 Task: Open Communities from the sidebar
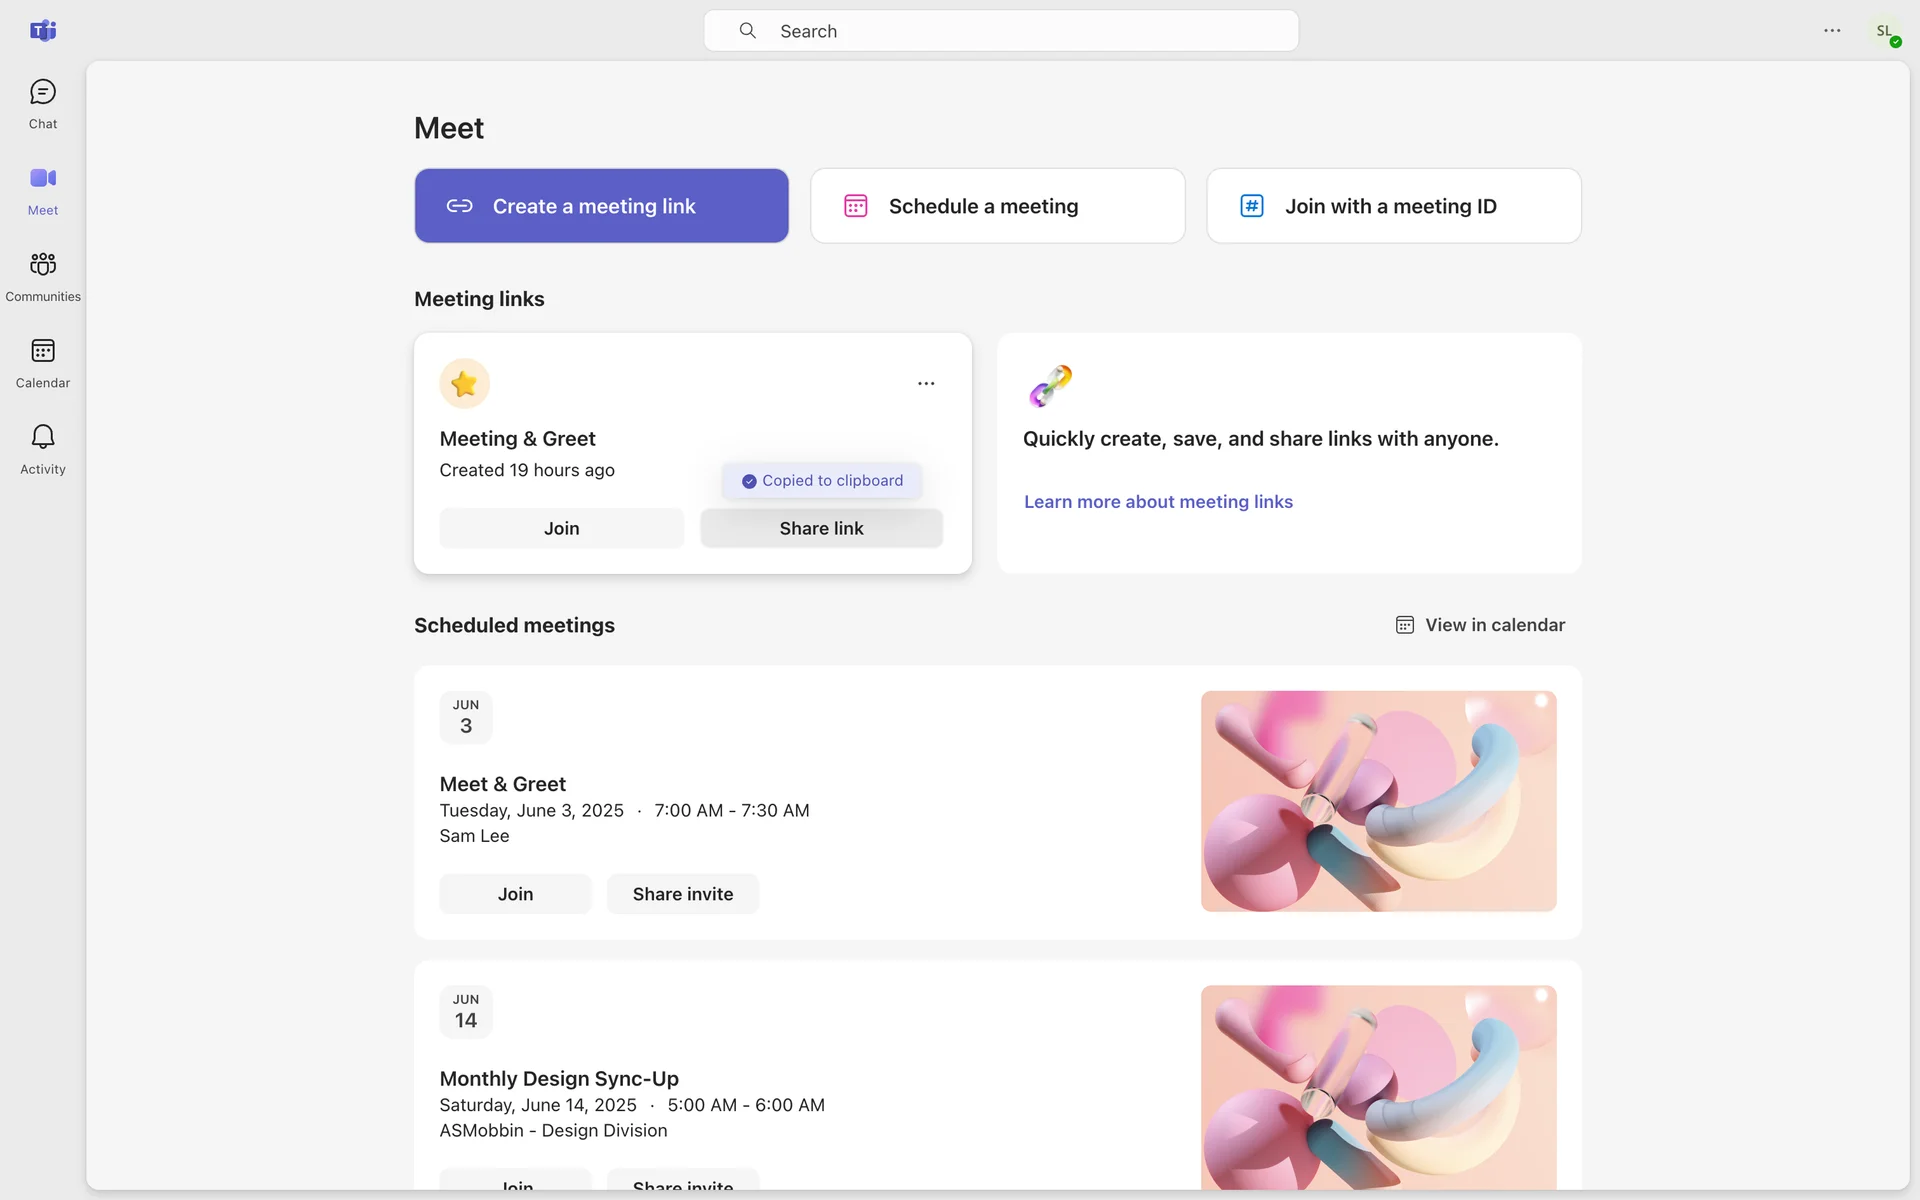click(x=42, y=276)
